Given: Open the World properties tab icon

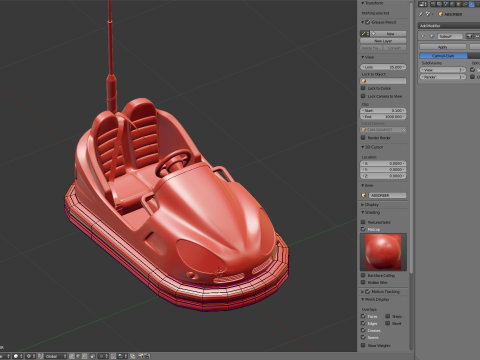Looking at the screenshot, I should pyautogui.click(x=452, y=4).
